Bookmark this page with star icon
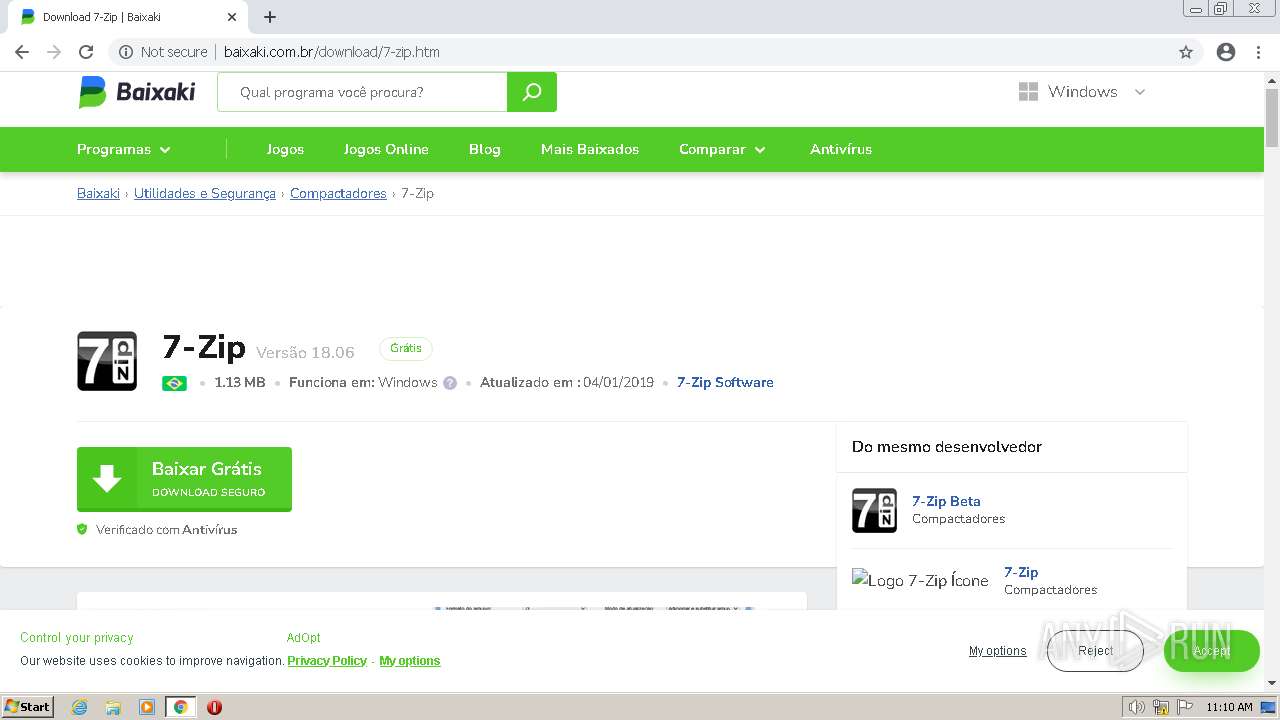This screenshot has width=1280, height=720. 1186,52
